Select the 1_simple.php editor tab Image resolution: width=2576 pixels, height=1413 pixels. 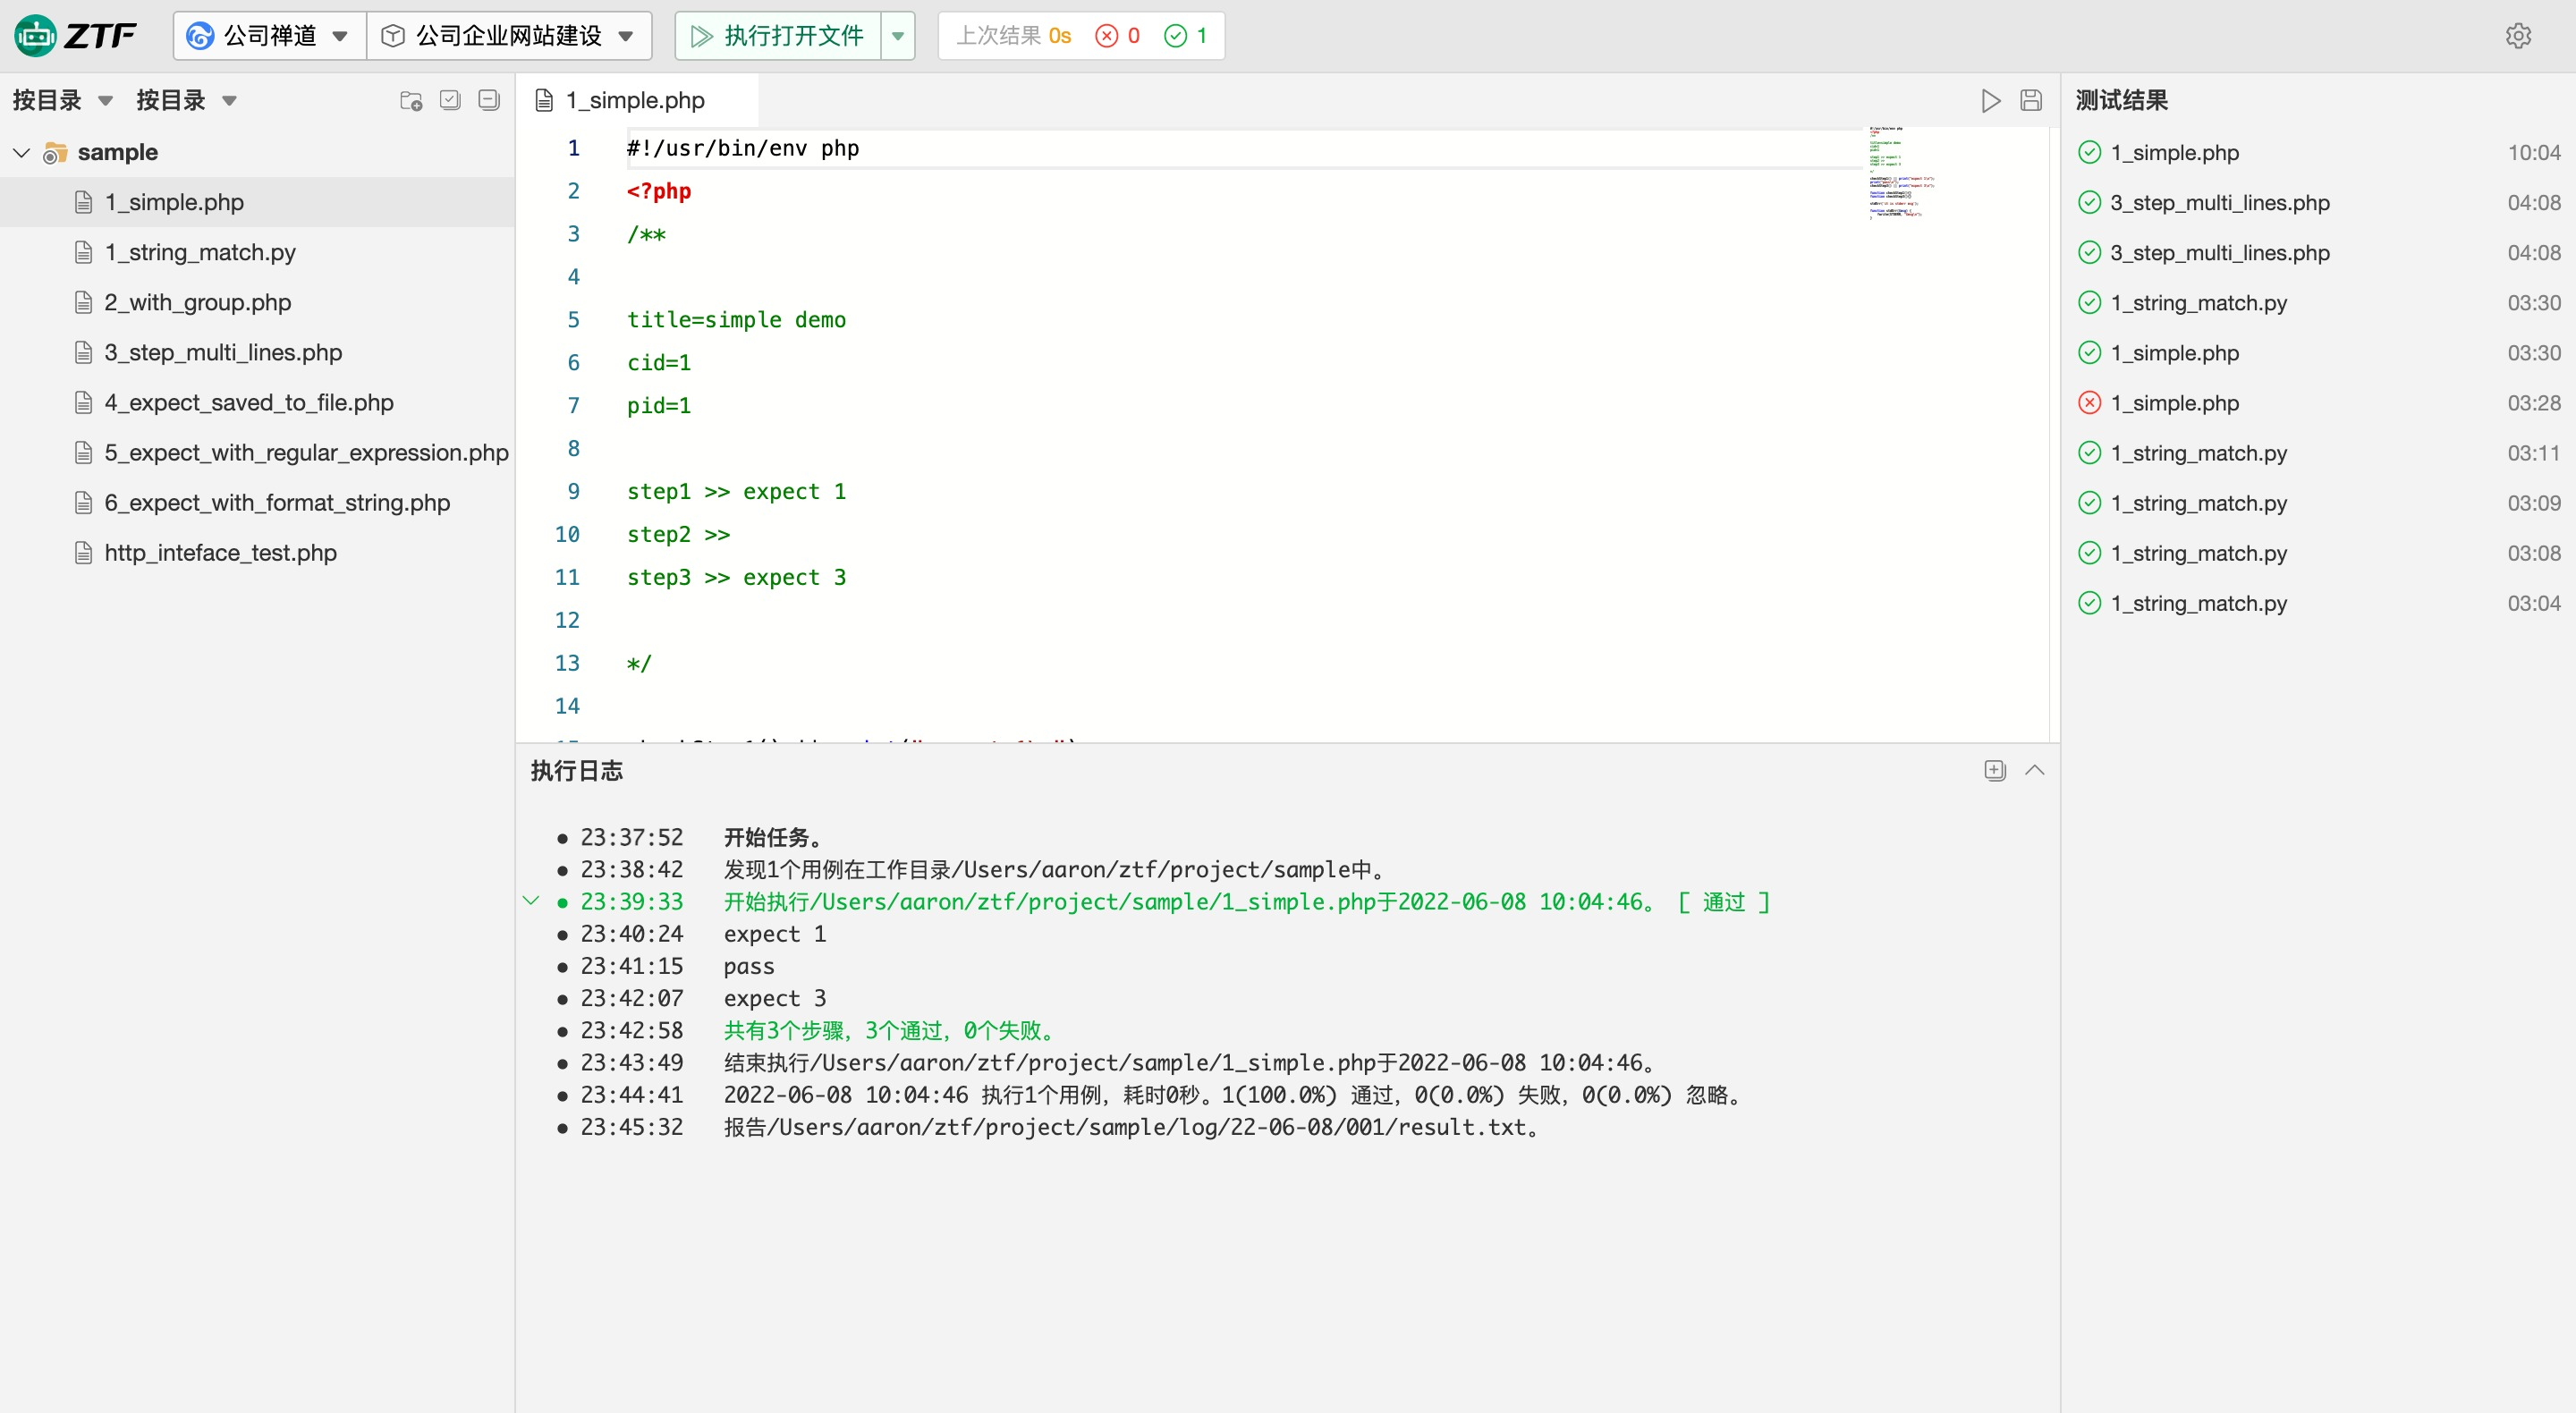635,100
